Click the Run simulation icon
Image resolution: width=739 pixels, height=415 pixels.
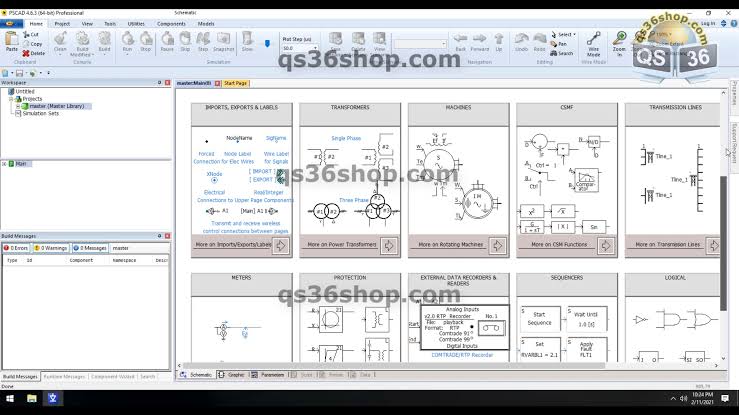tap(127, 39)
